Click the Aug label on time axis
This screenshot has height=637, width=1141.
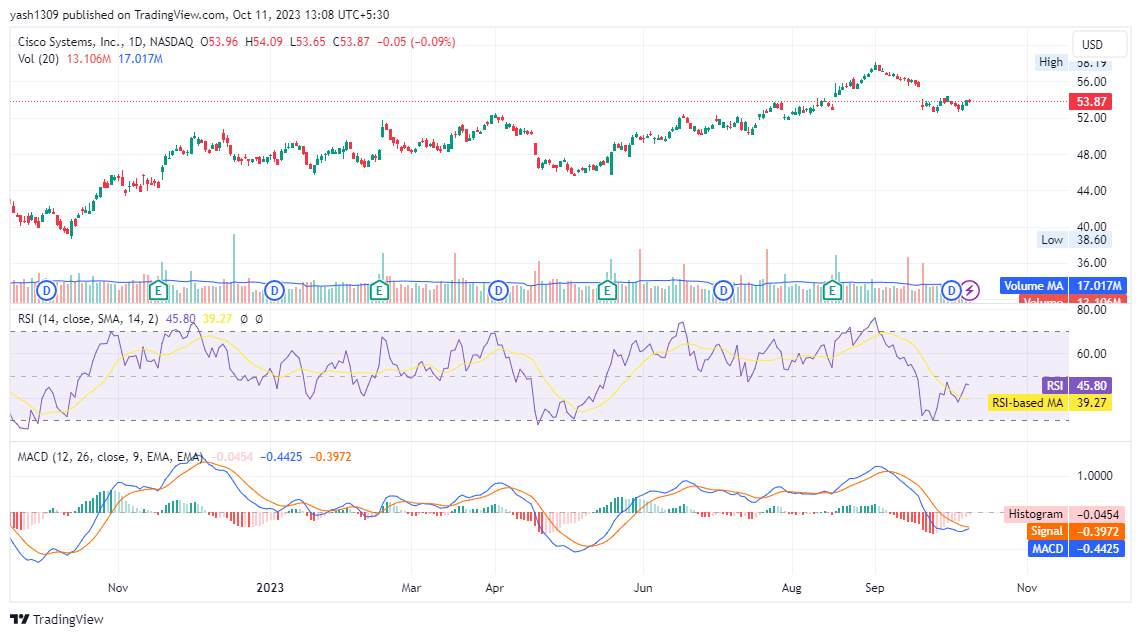(x=792, y=587)
